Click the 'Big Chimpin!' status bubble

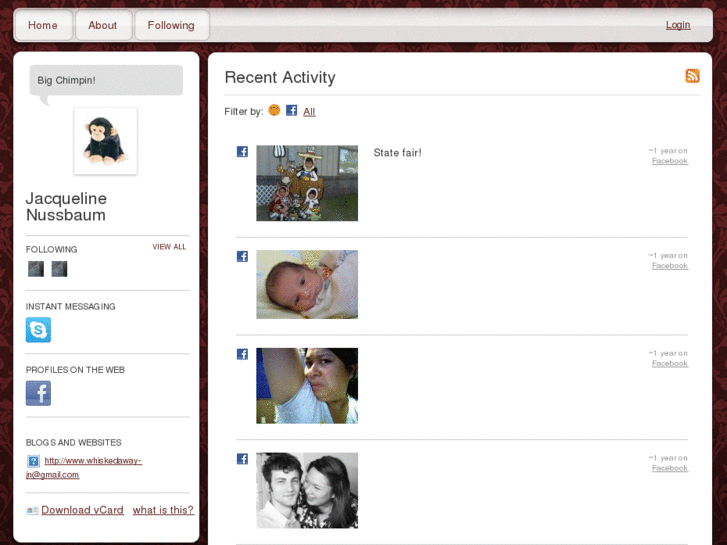(106, 80)
